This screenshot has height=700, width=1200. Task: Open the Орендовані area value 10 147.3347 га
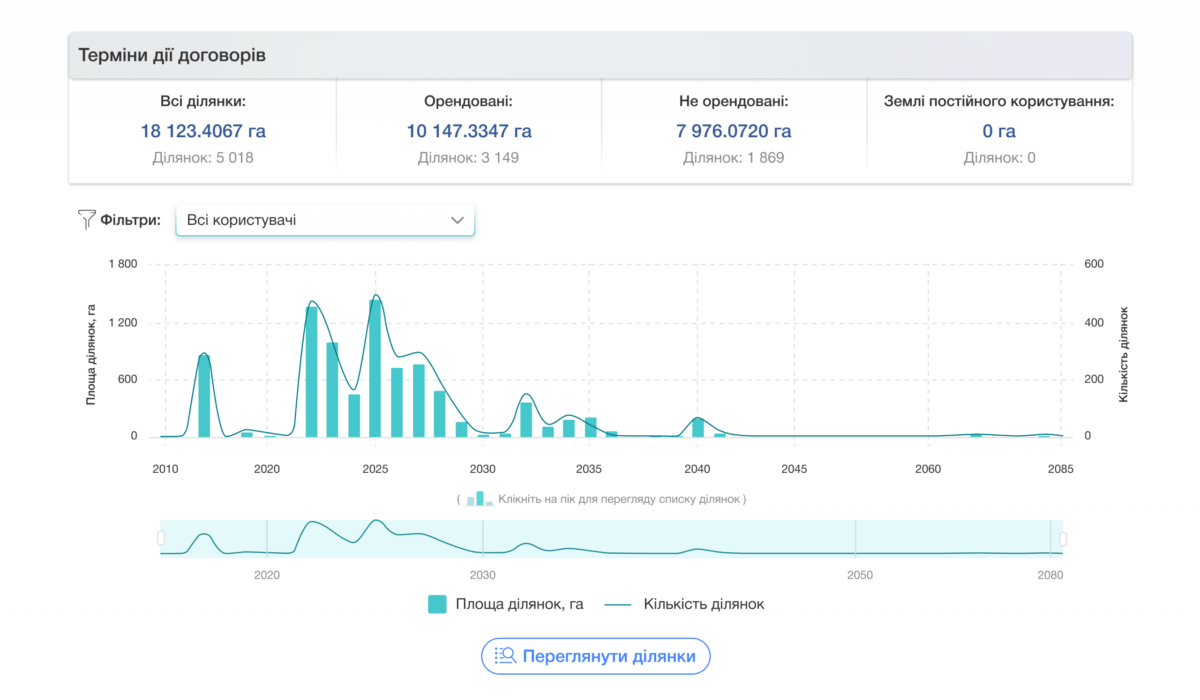pyautogui.click(x=469, y=131)
